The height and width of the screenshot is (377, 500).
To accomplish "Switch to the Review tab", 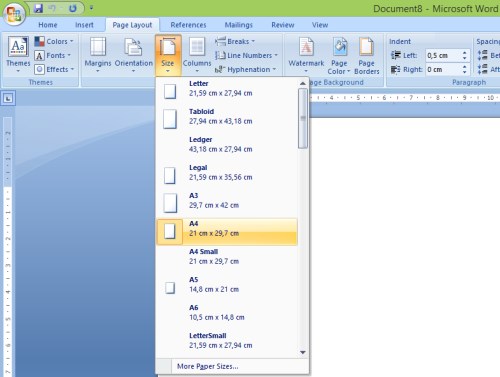I will tap(283, 25).
